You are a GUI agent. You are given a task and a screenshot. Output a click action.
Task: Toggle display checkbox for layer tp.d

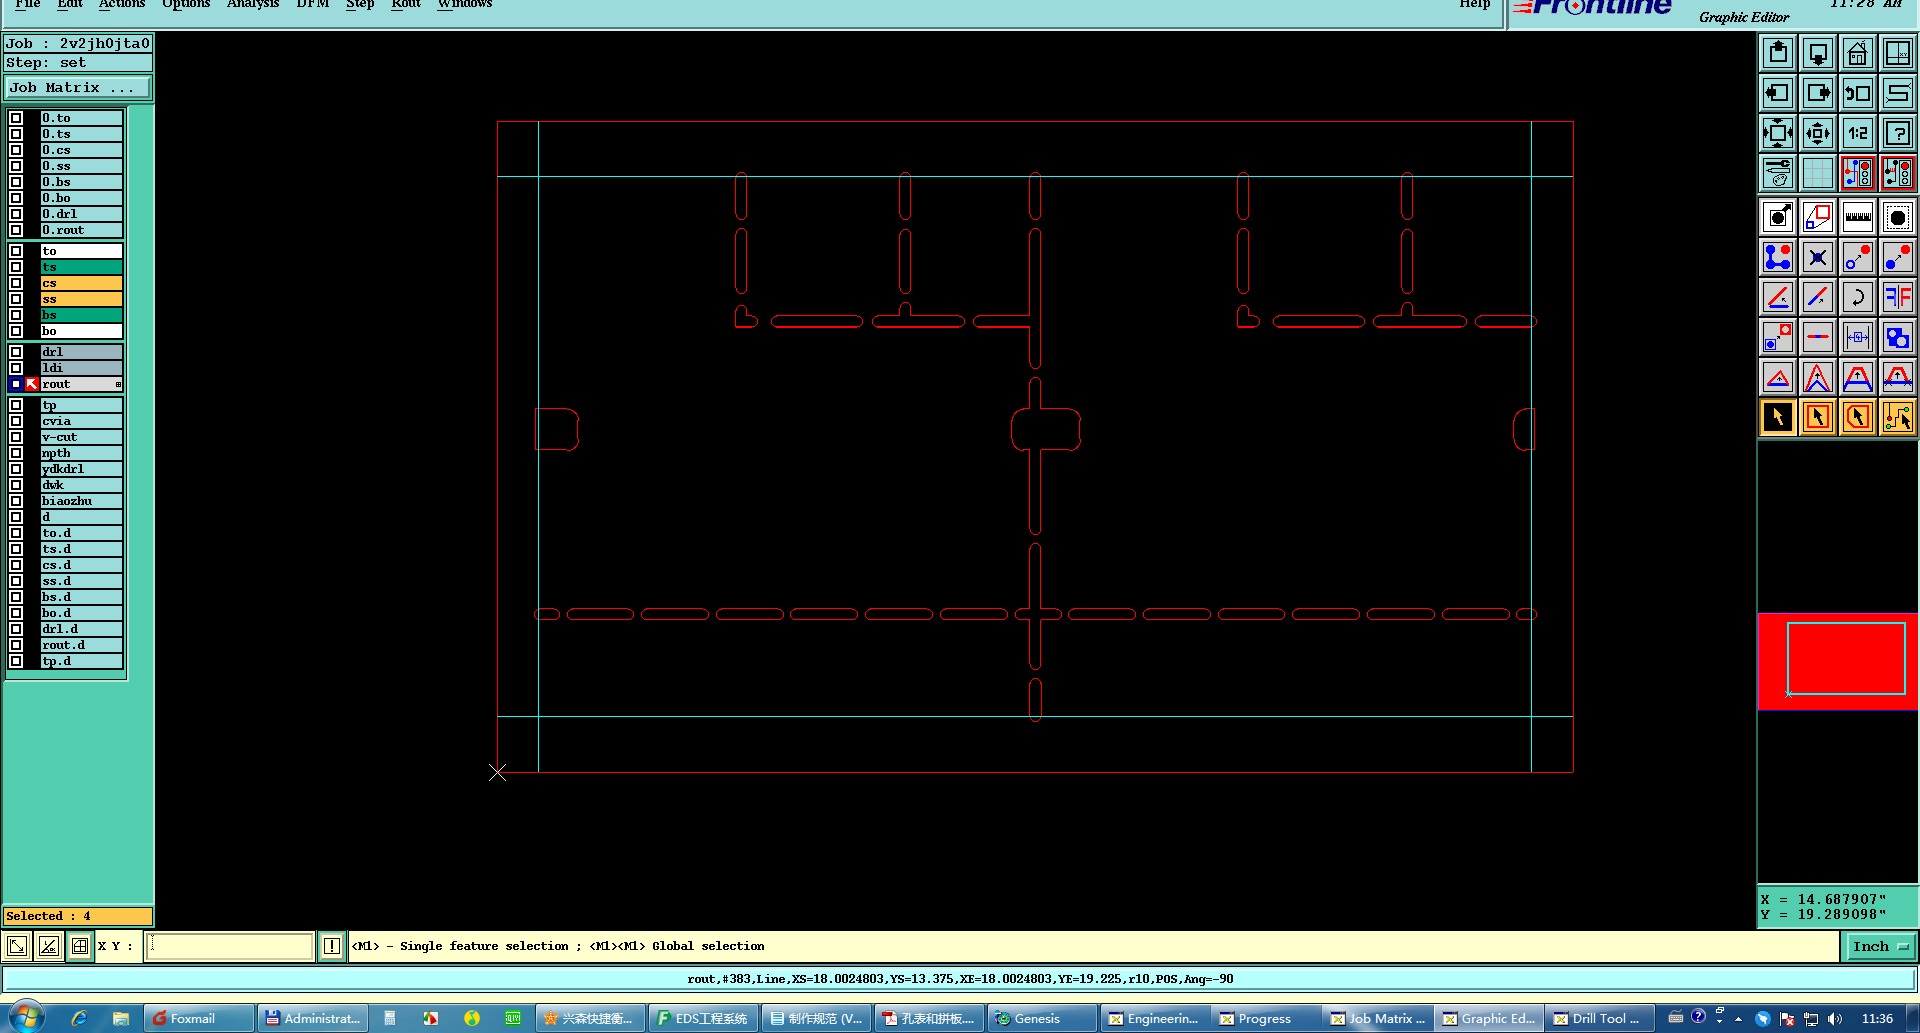[16, 661]
